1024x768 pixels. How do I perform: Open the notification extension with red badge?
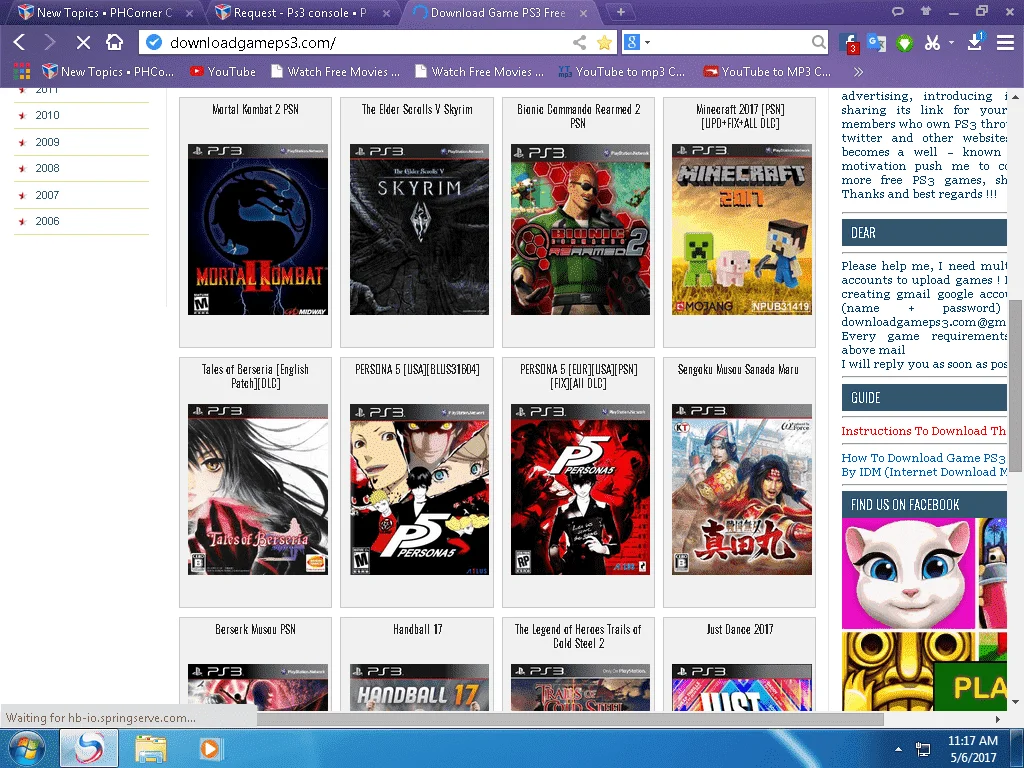(x=848, y=43)
